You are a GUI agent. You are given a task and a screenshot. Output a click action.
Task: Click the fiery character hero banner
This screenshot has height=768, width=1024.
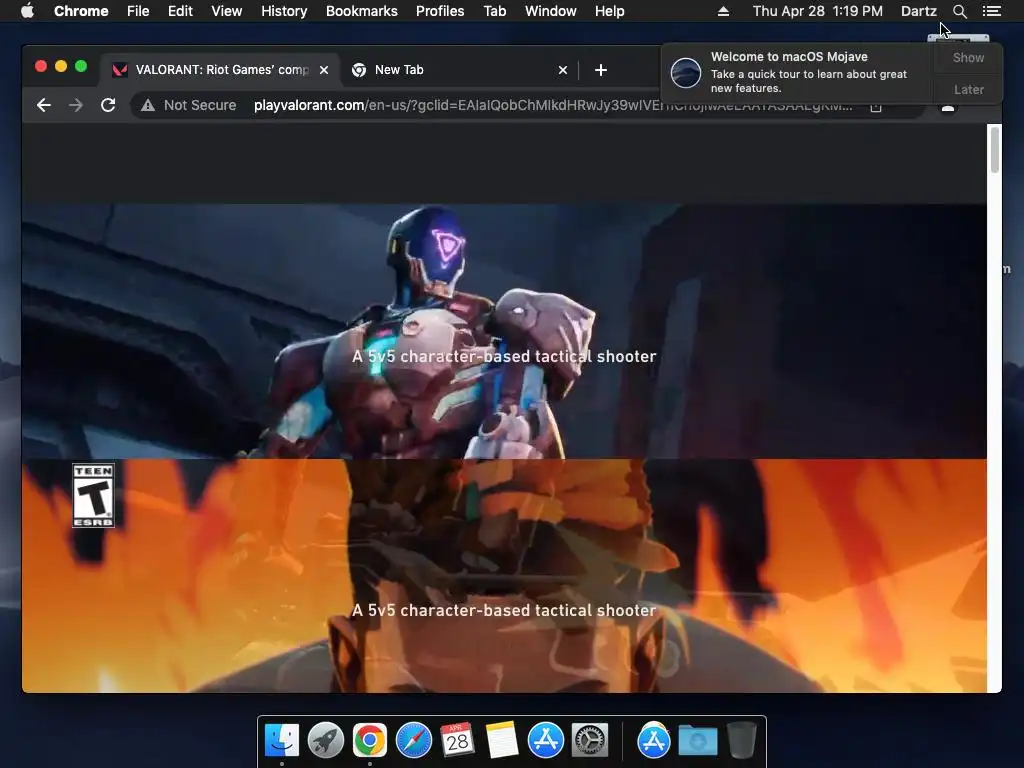pyautogui.click(x=504, y=575)
